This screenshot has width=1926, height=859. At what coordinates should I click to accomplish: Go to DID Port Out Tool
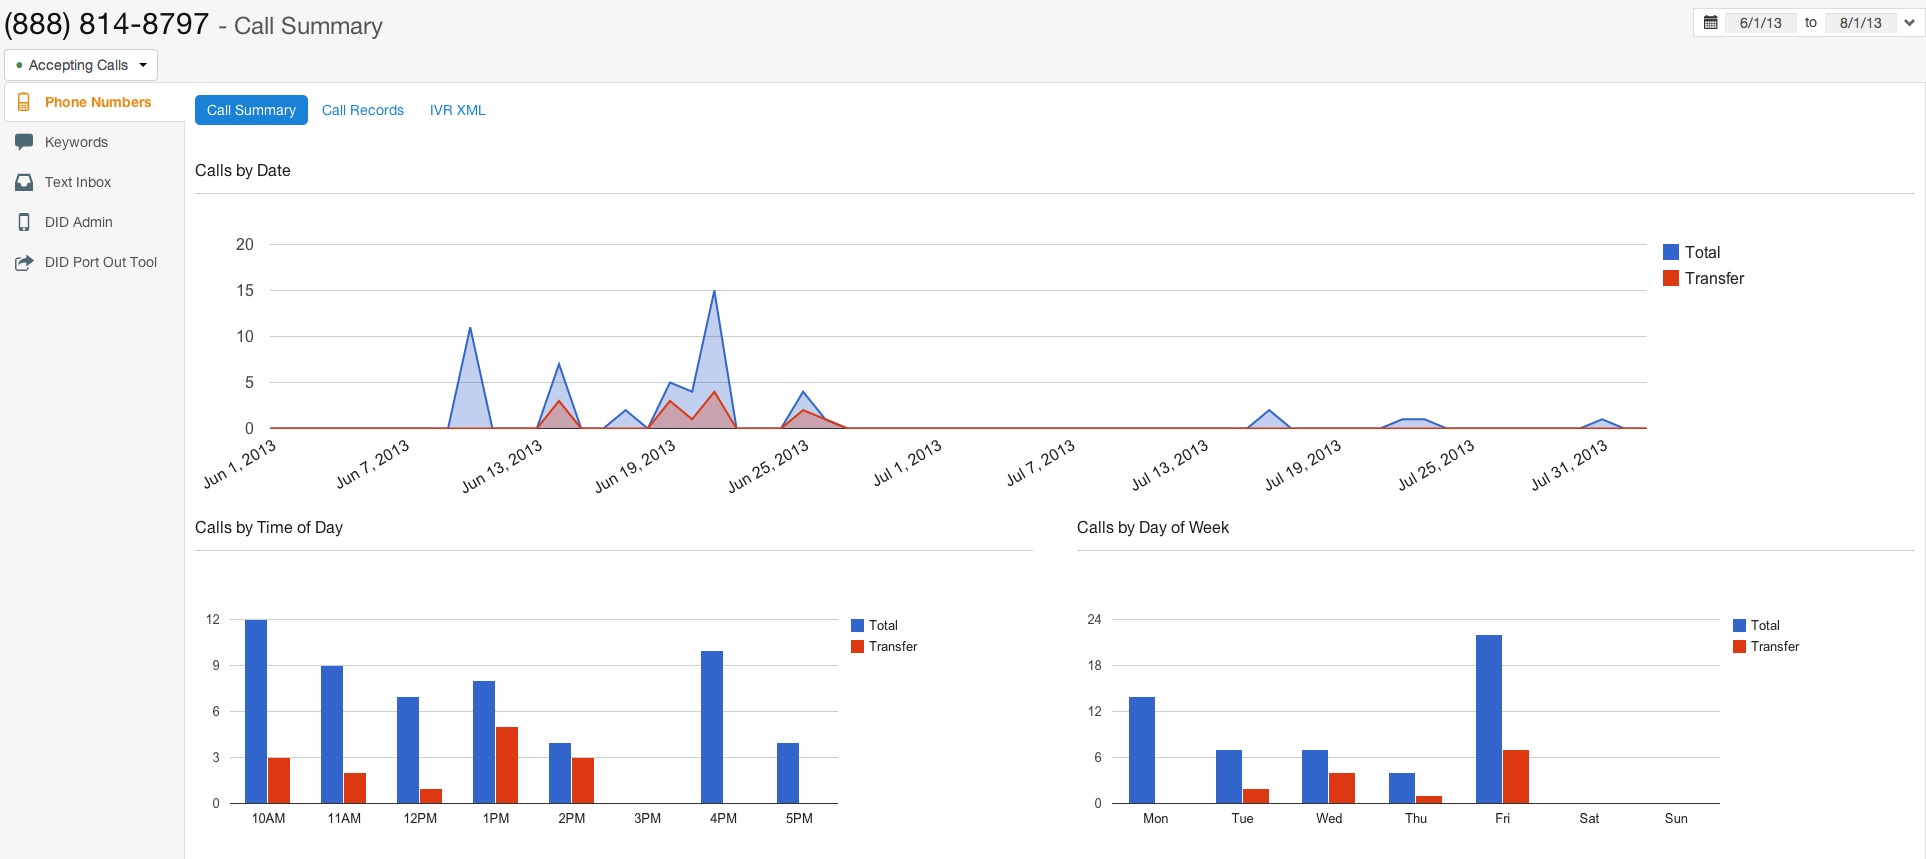[x=100, y=262]
